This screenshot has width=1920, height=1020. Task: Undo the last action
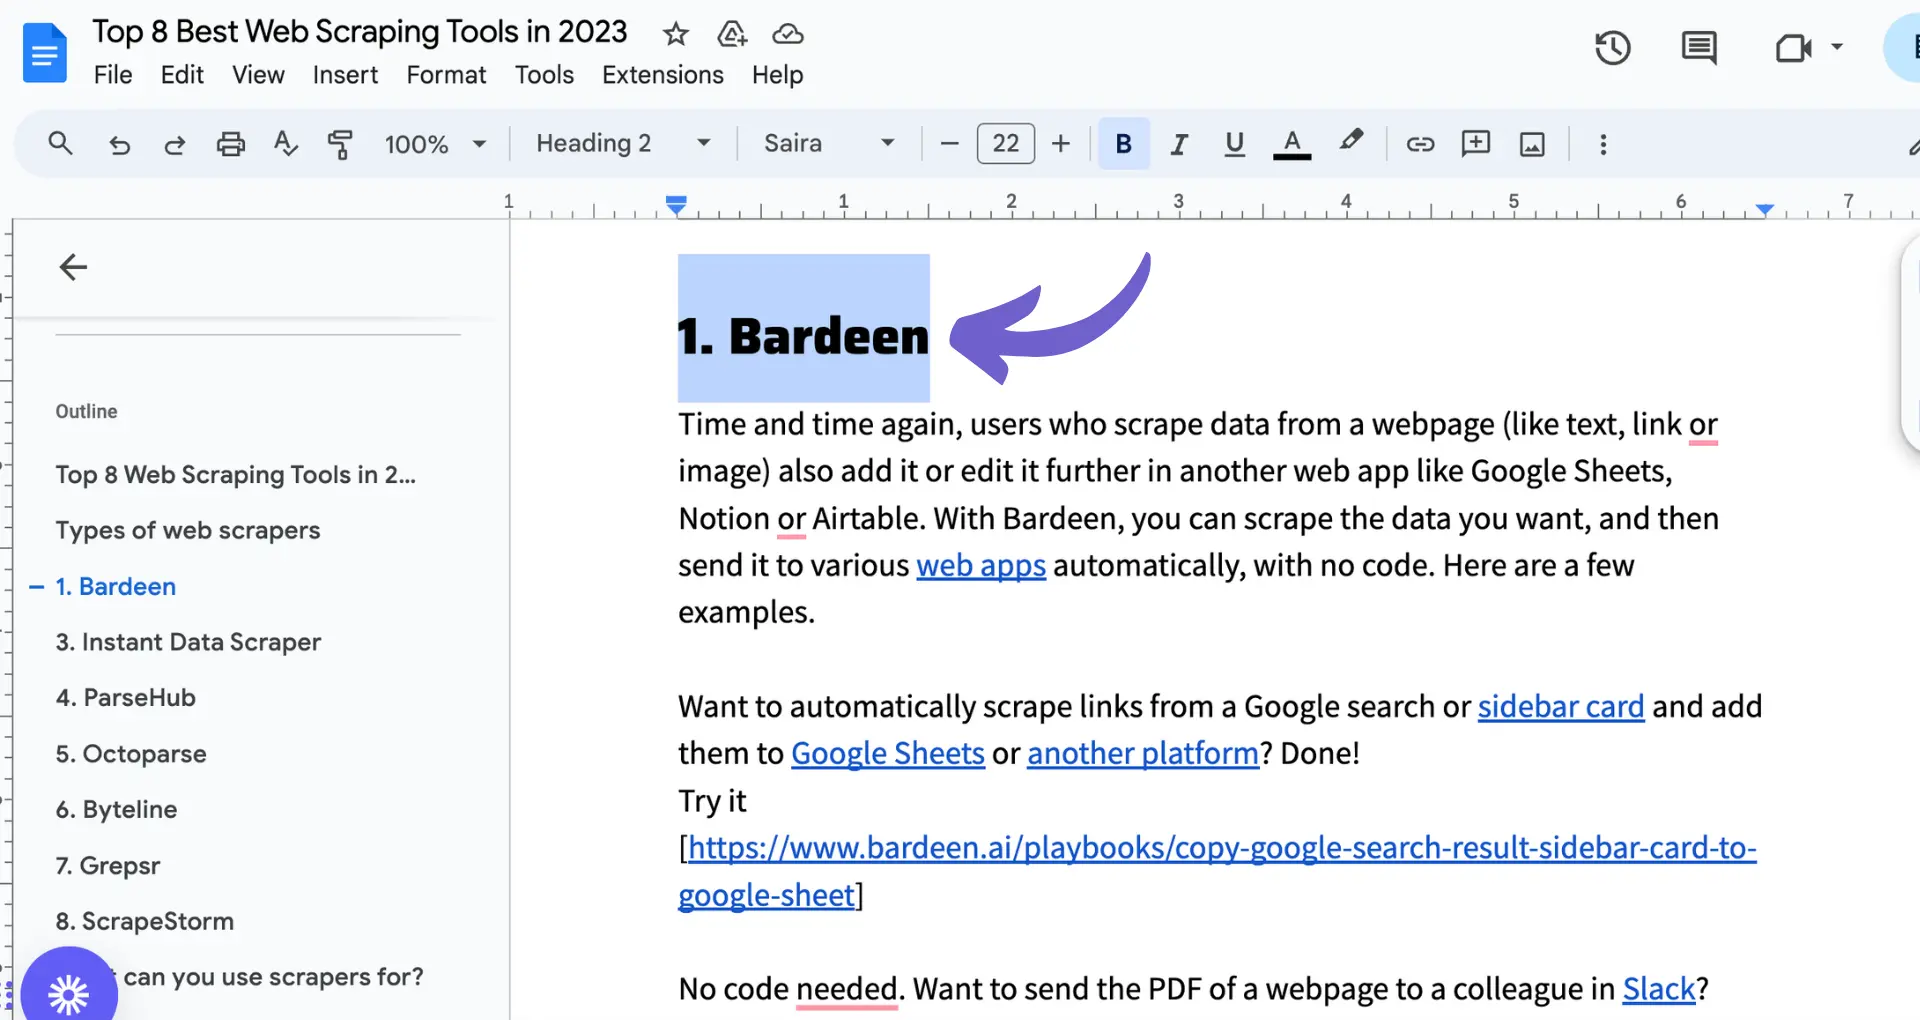[119, 144]
